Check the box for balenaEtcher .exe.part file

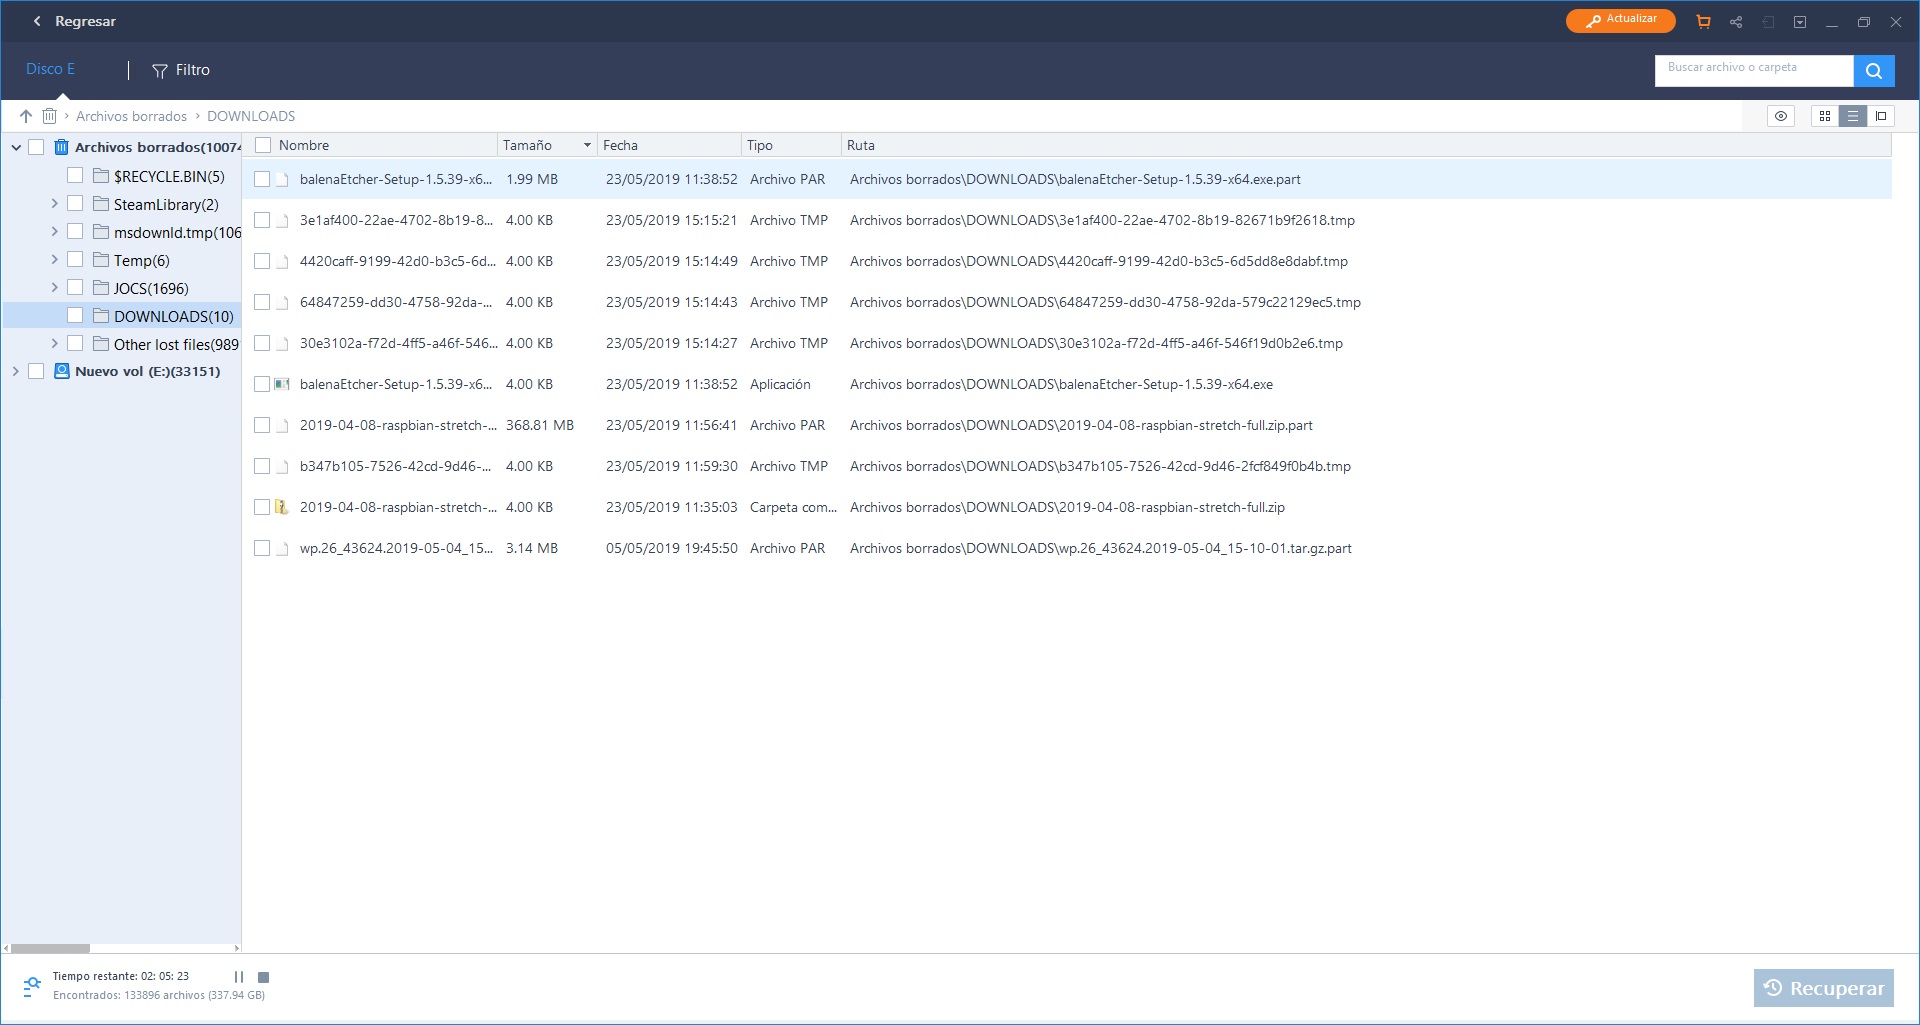(262, 179)
